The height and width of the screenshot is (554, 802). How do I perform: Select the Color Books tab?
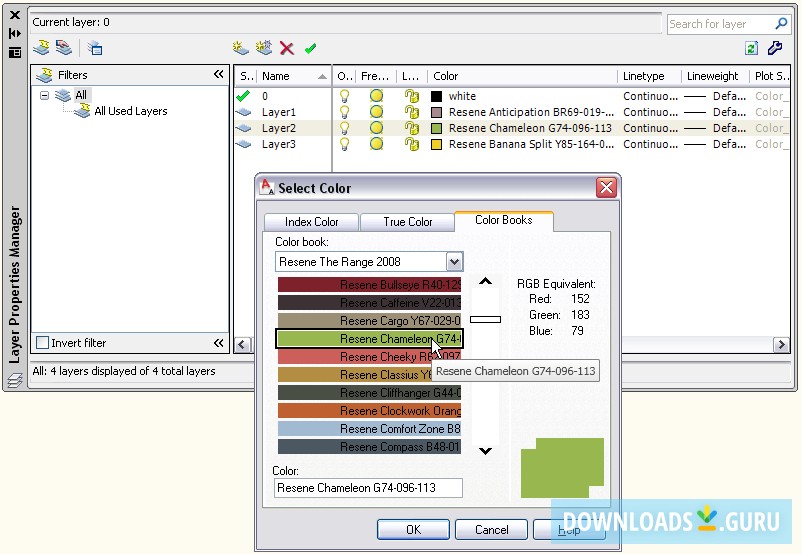[504, 220]
